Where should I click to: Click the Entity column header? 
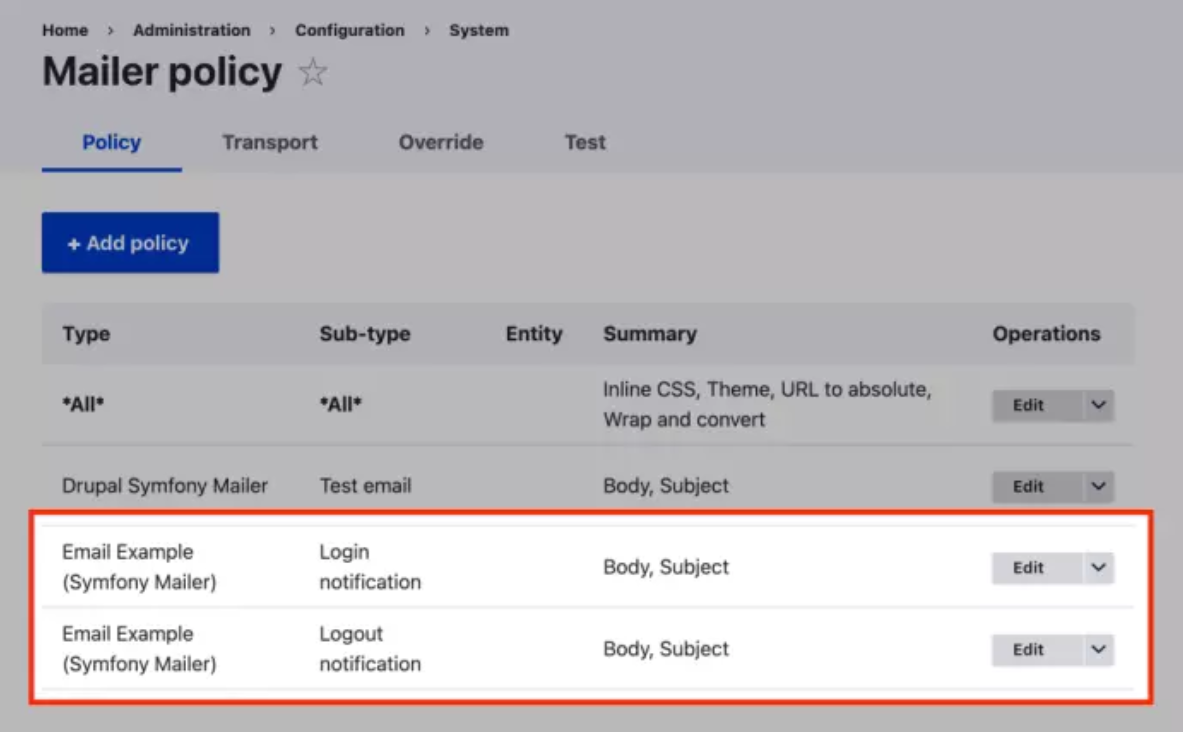click(534, 334)
